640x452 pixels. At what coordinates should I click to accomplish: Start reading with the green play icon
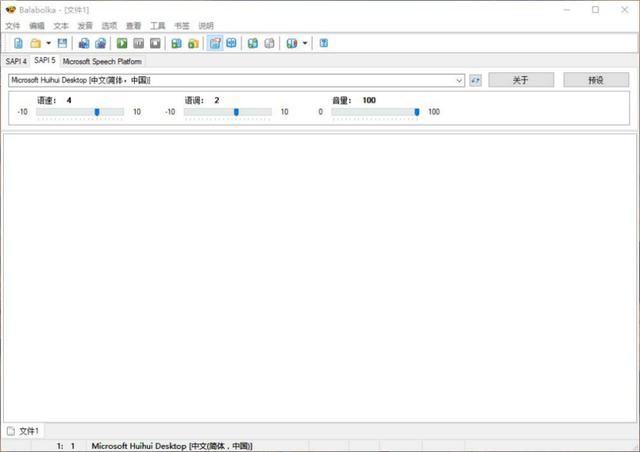122,43
